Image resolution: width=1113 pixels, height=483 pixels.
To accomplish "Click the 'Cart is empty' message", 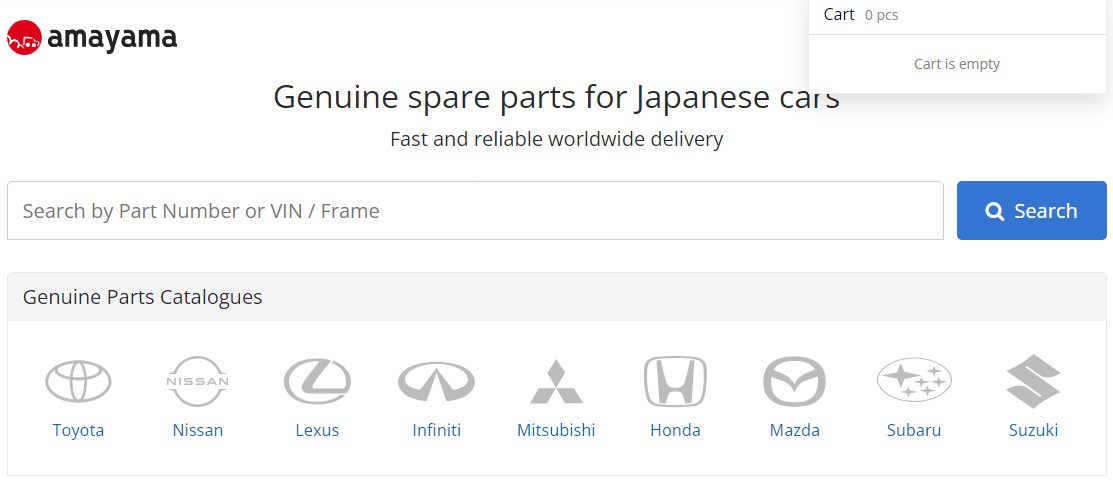I will (x=957, y=64).
